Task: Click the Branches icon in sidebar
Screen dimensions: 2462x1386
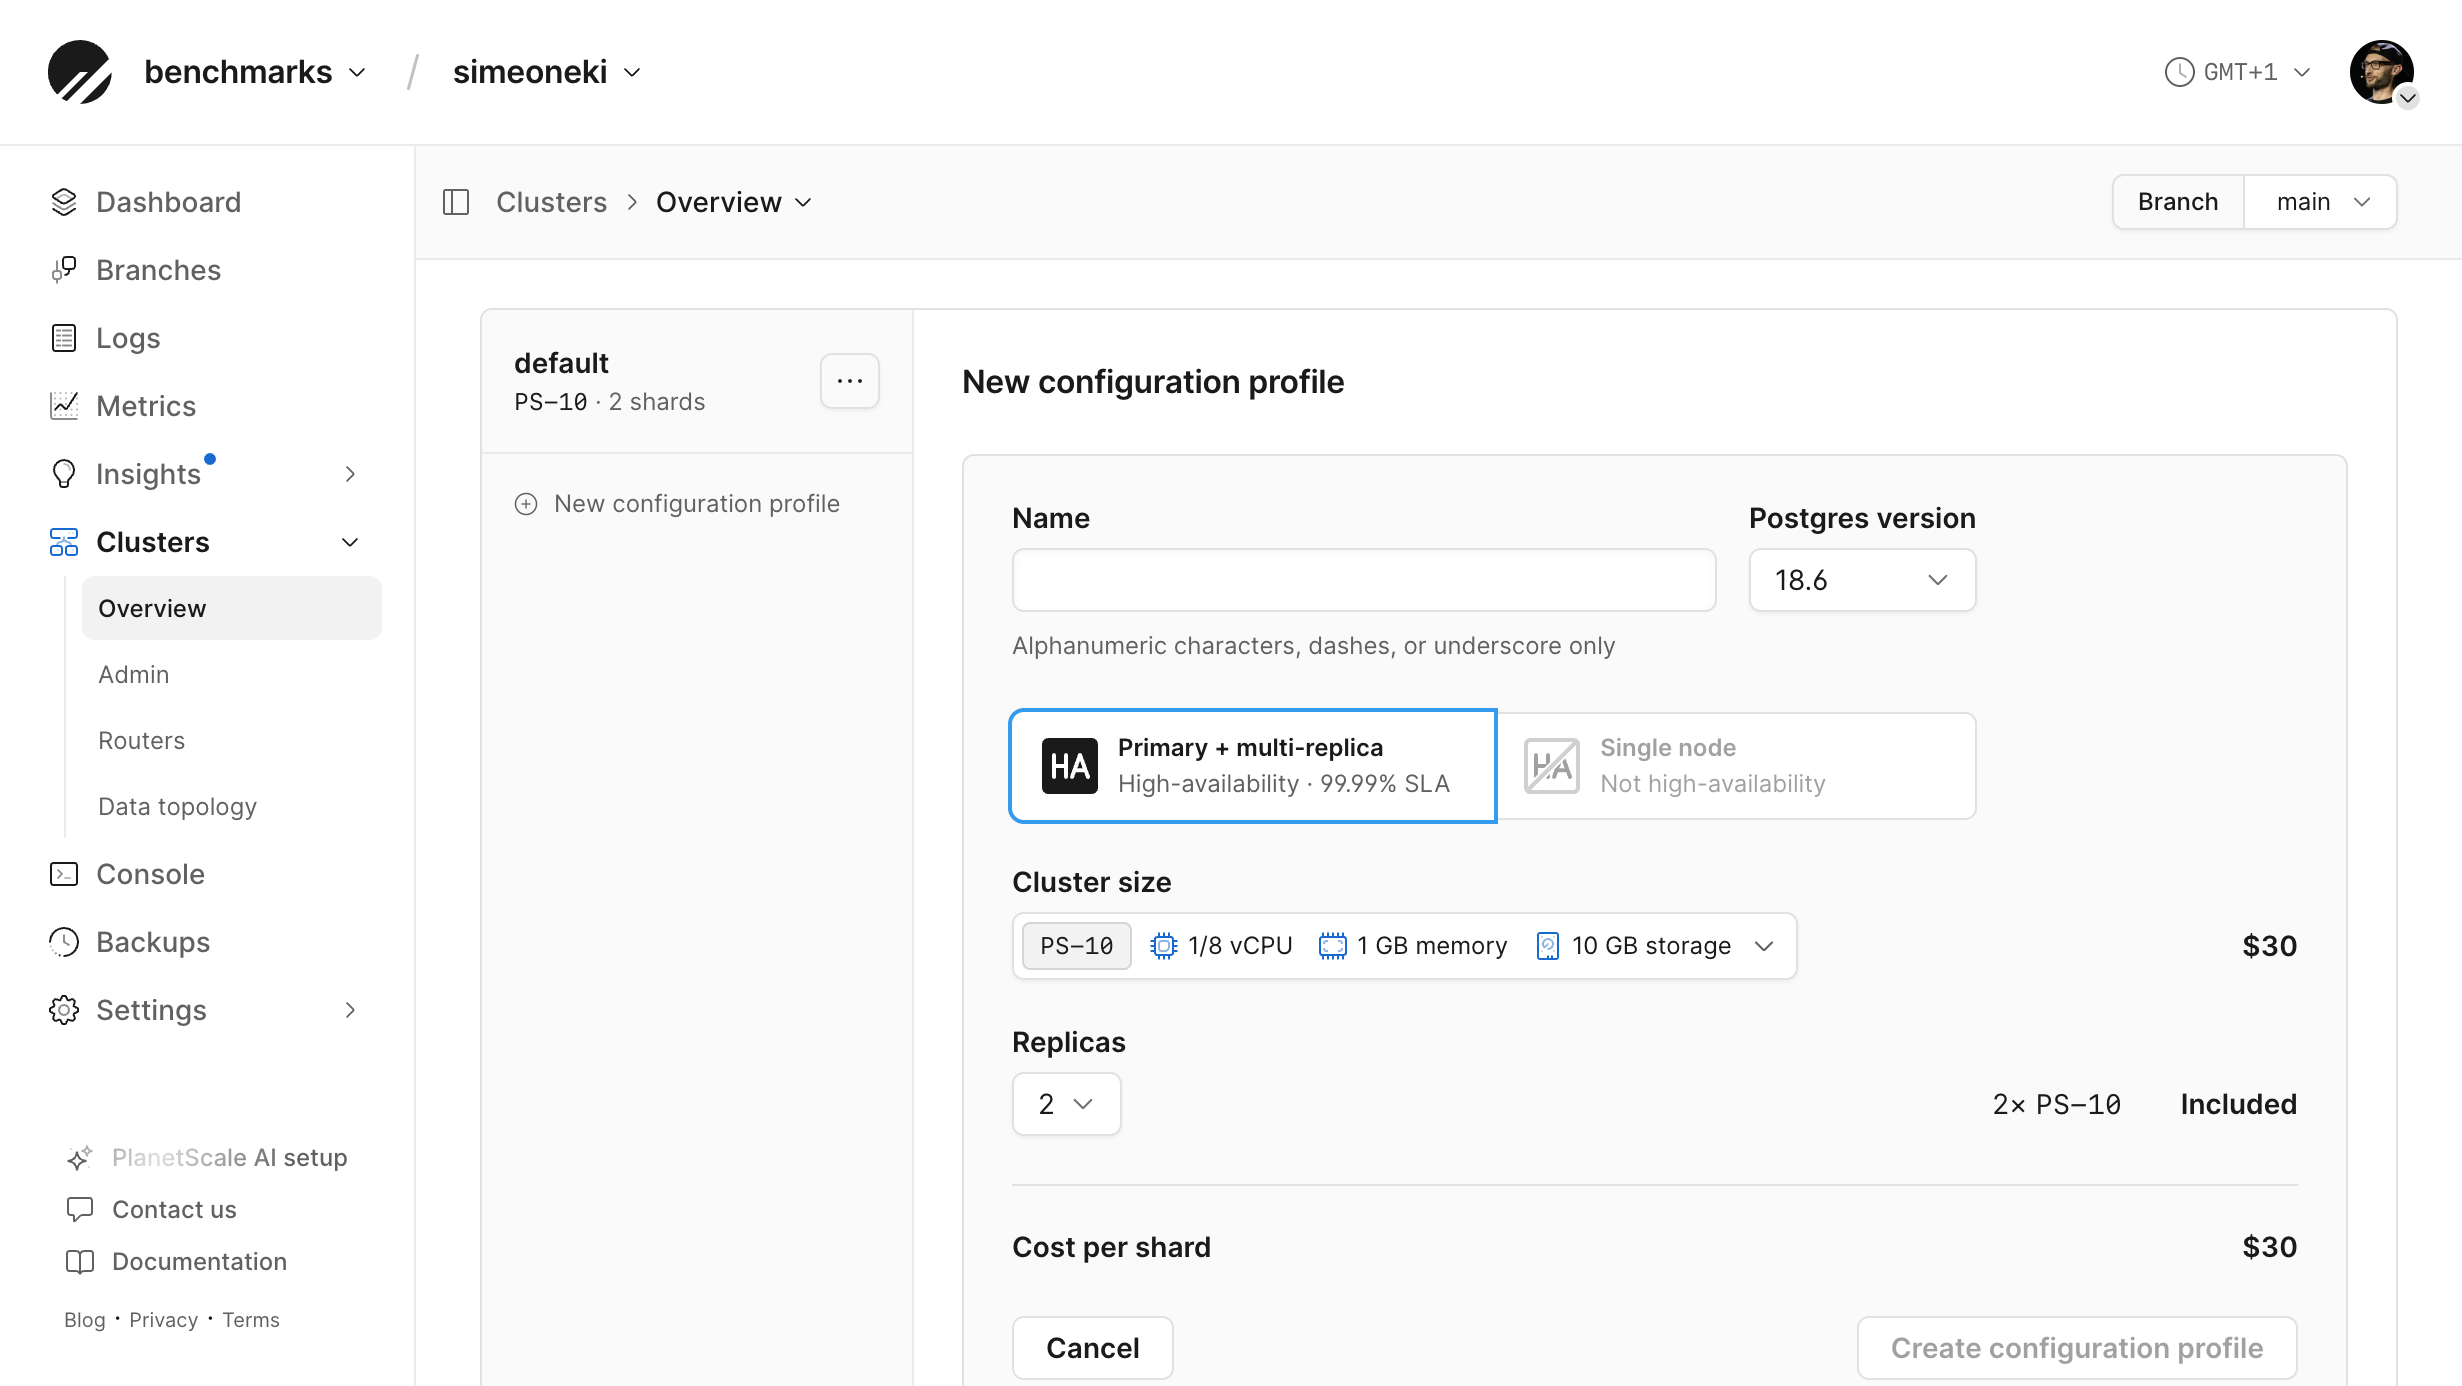Action: pos(64,270)
